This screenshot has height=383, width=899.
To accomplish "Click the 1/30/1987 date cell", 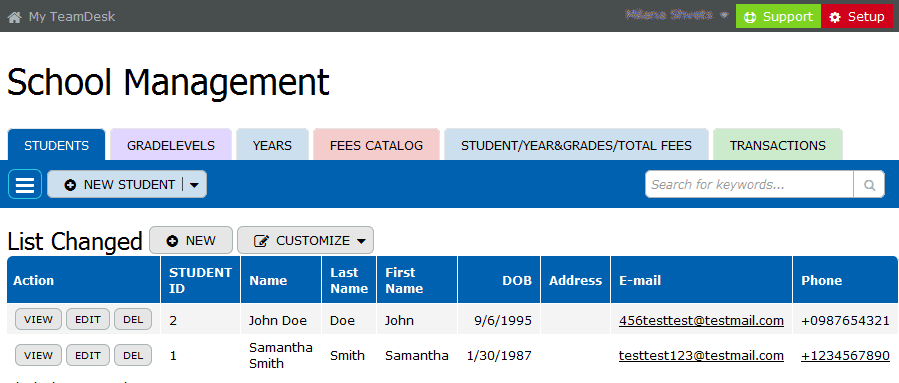I will click(x=499, y=355).
